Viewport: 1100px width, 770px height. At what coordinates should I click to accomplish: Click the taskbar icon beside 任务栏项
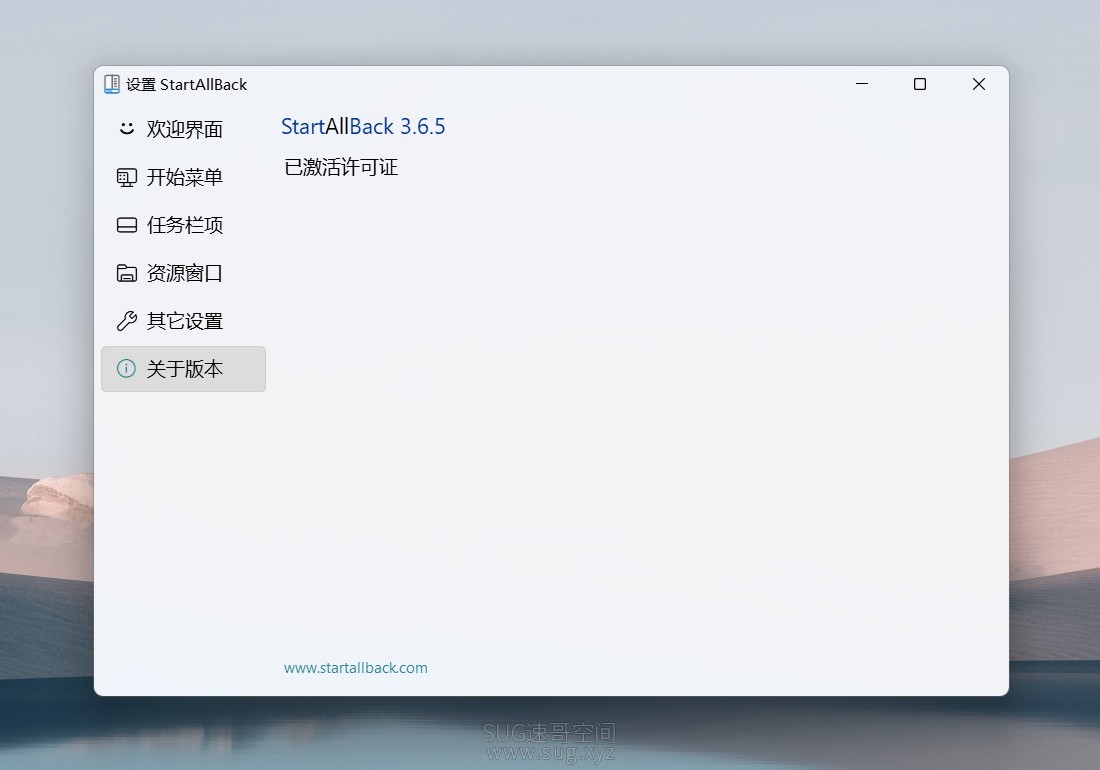(126, 225)
